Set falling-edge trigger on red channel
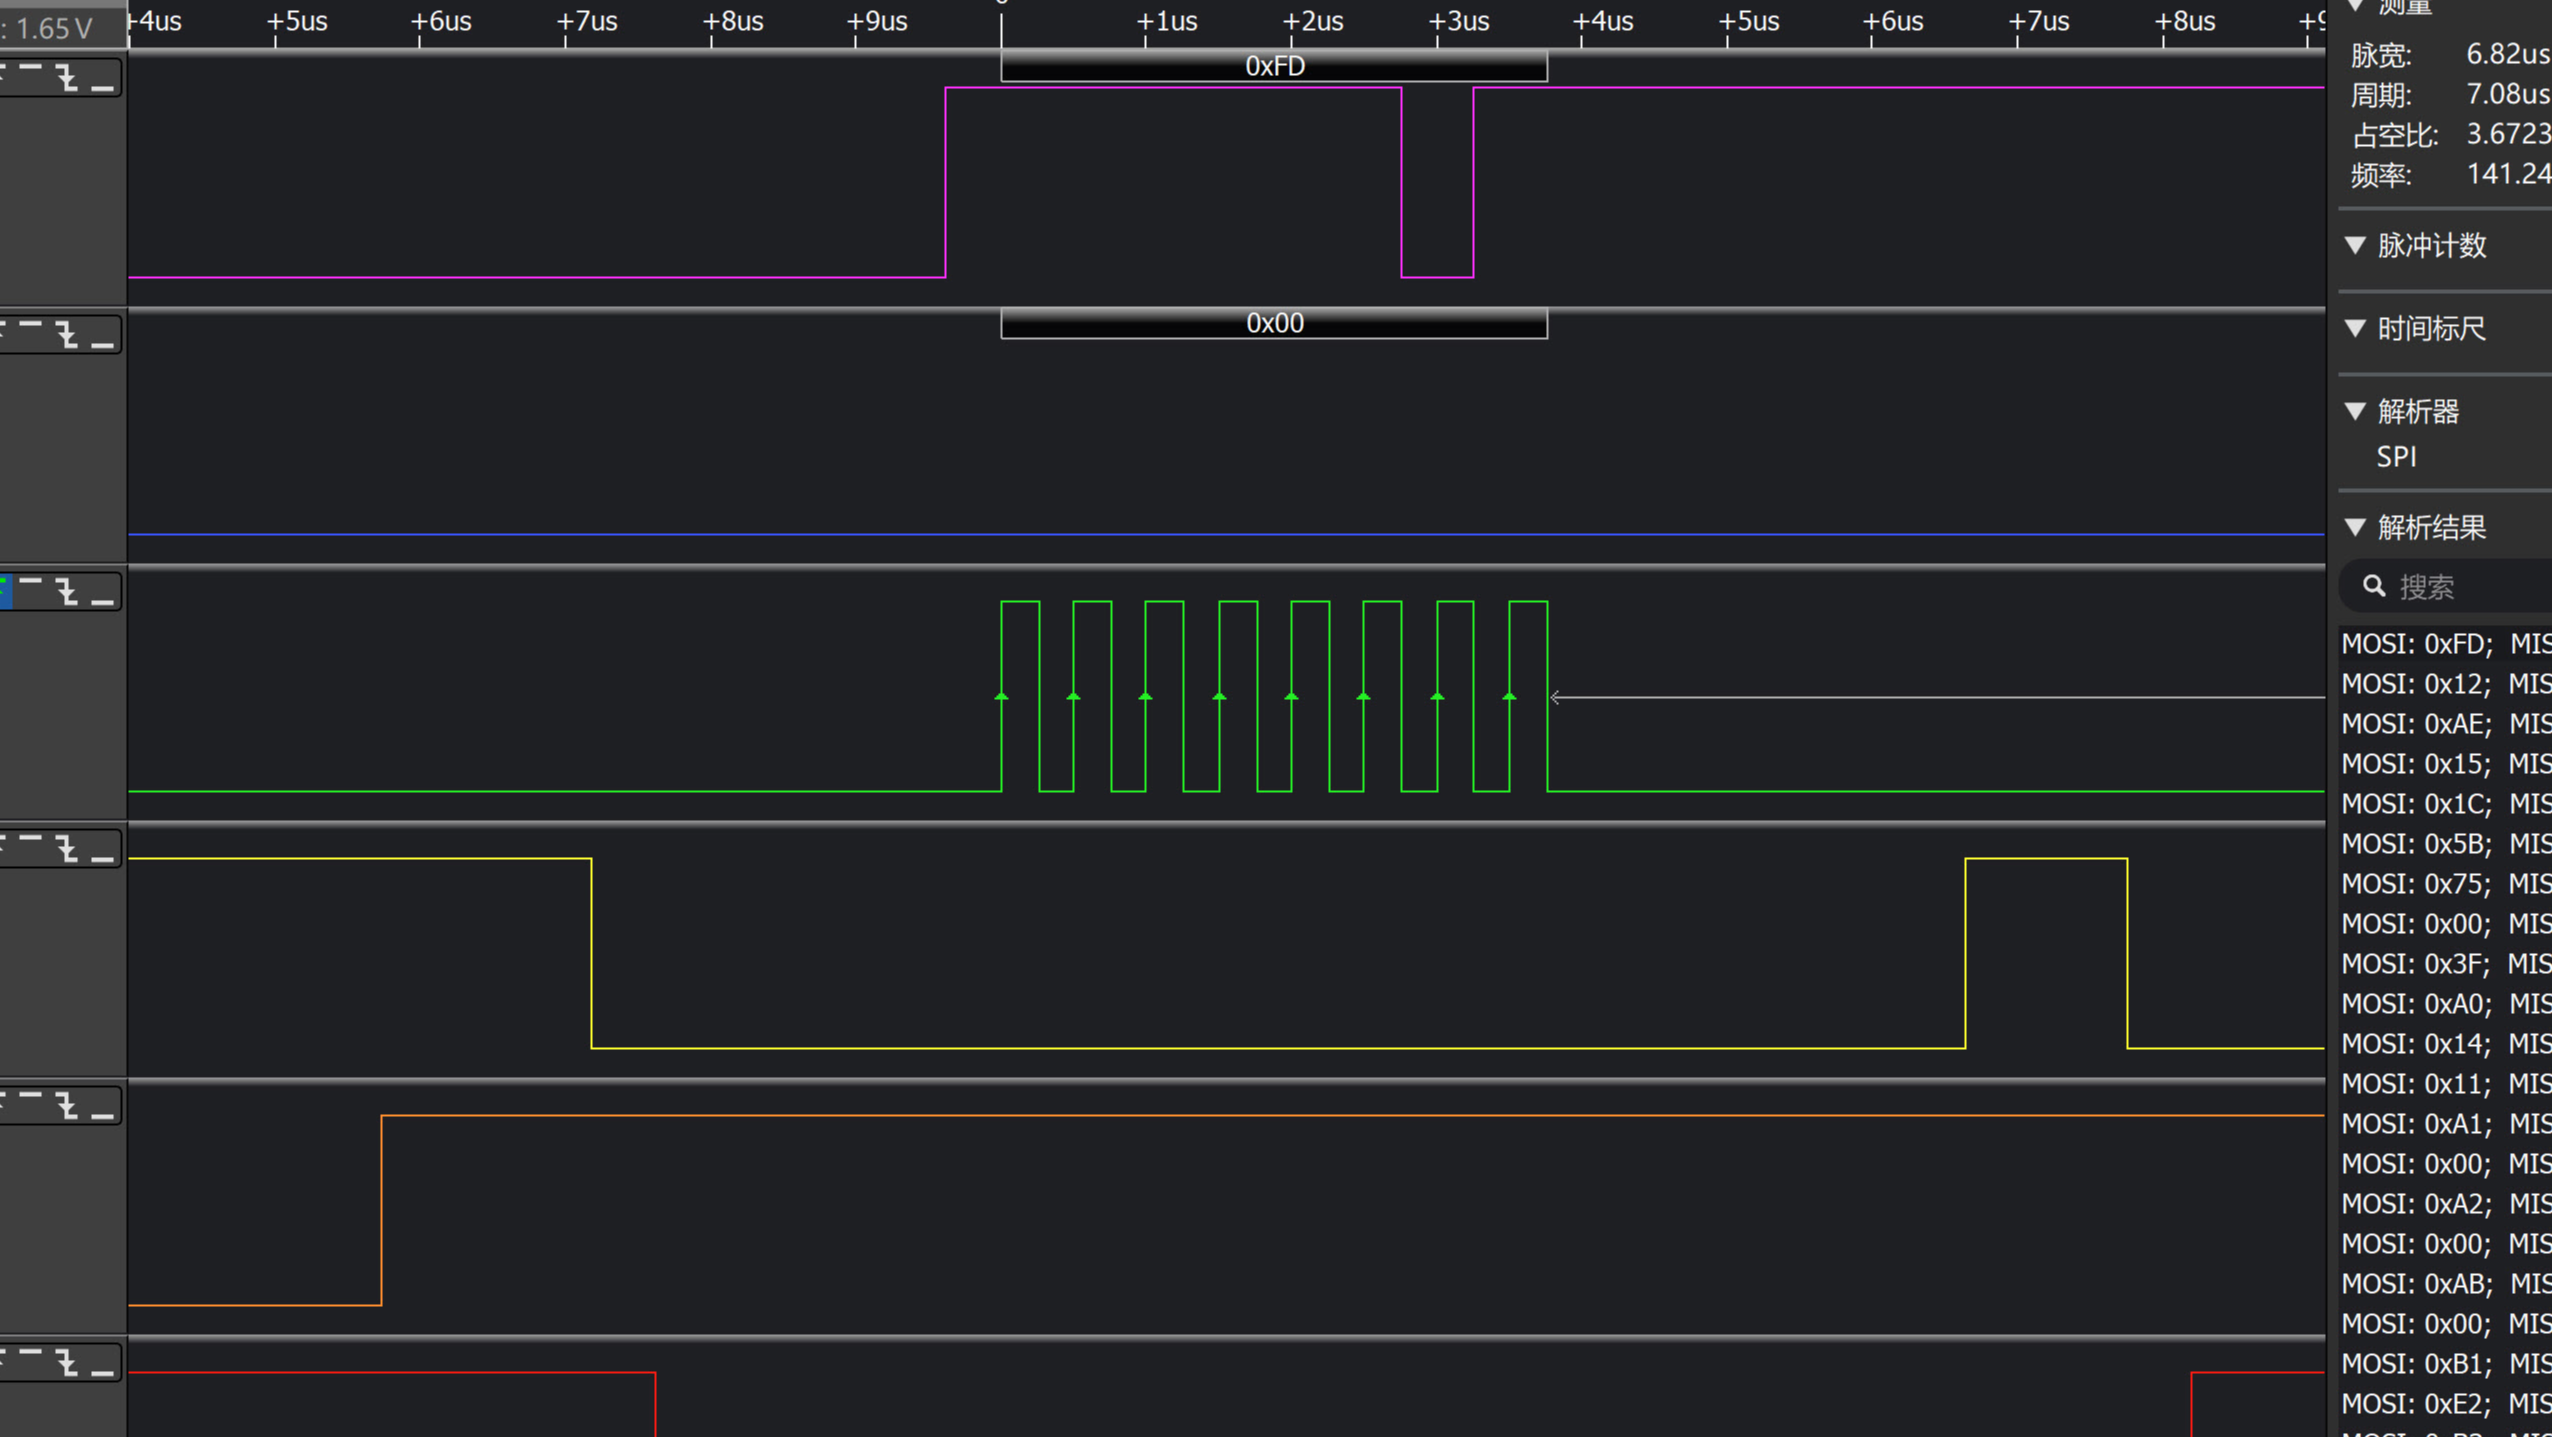2552x1437 pixels. click(67, 1363)
